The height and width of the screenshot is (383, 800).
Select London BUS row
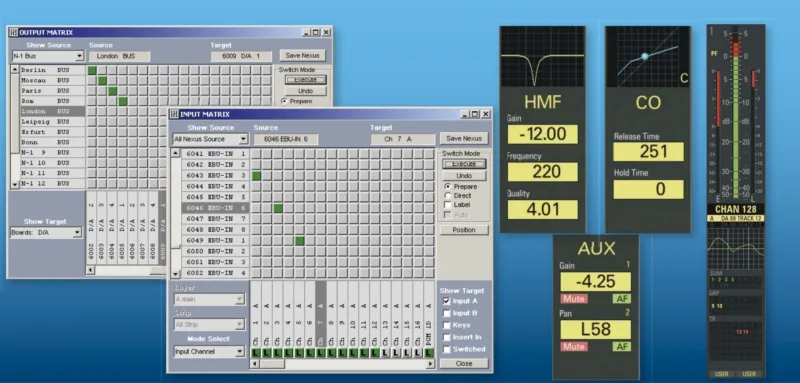click(x=53, y=111)
